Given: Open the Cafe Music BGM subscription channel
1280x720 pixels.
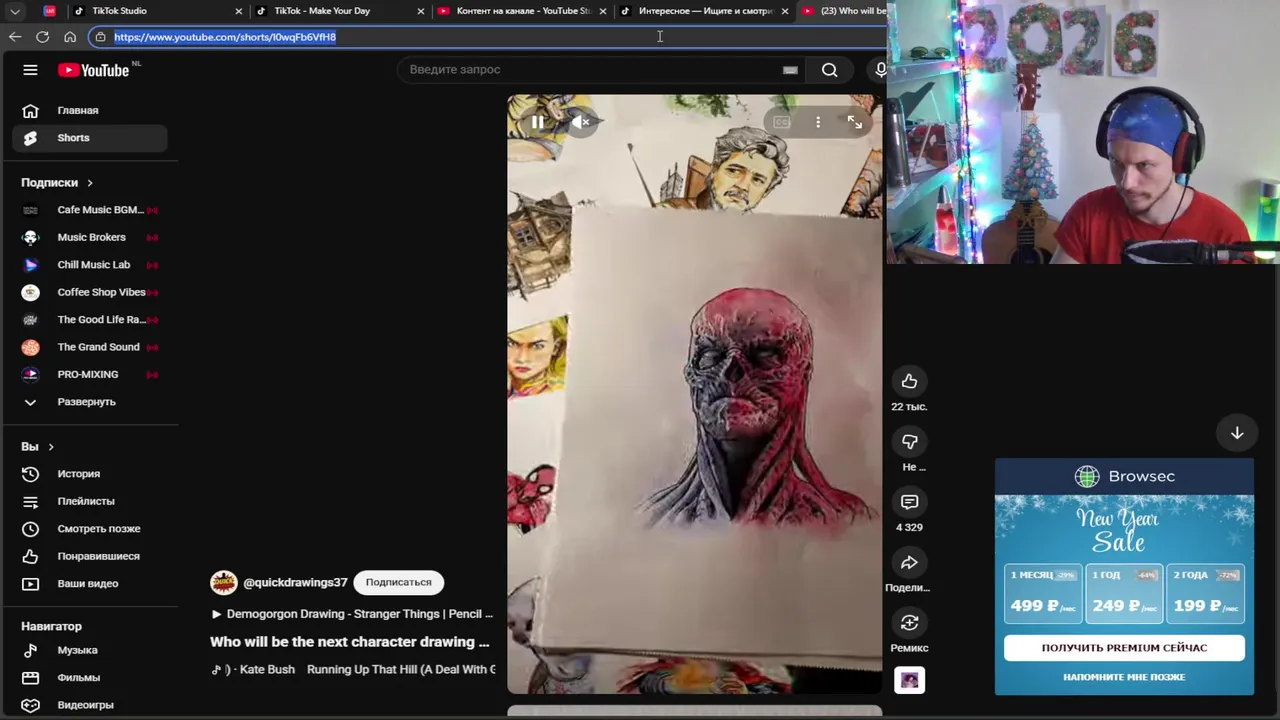Looking at the screenshot, I should [90, 210].
